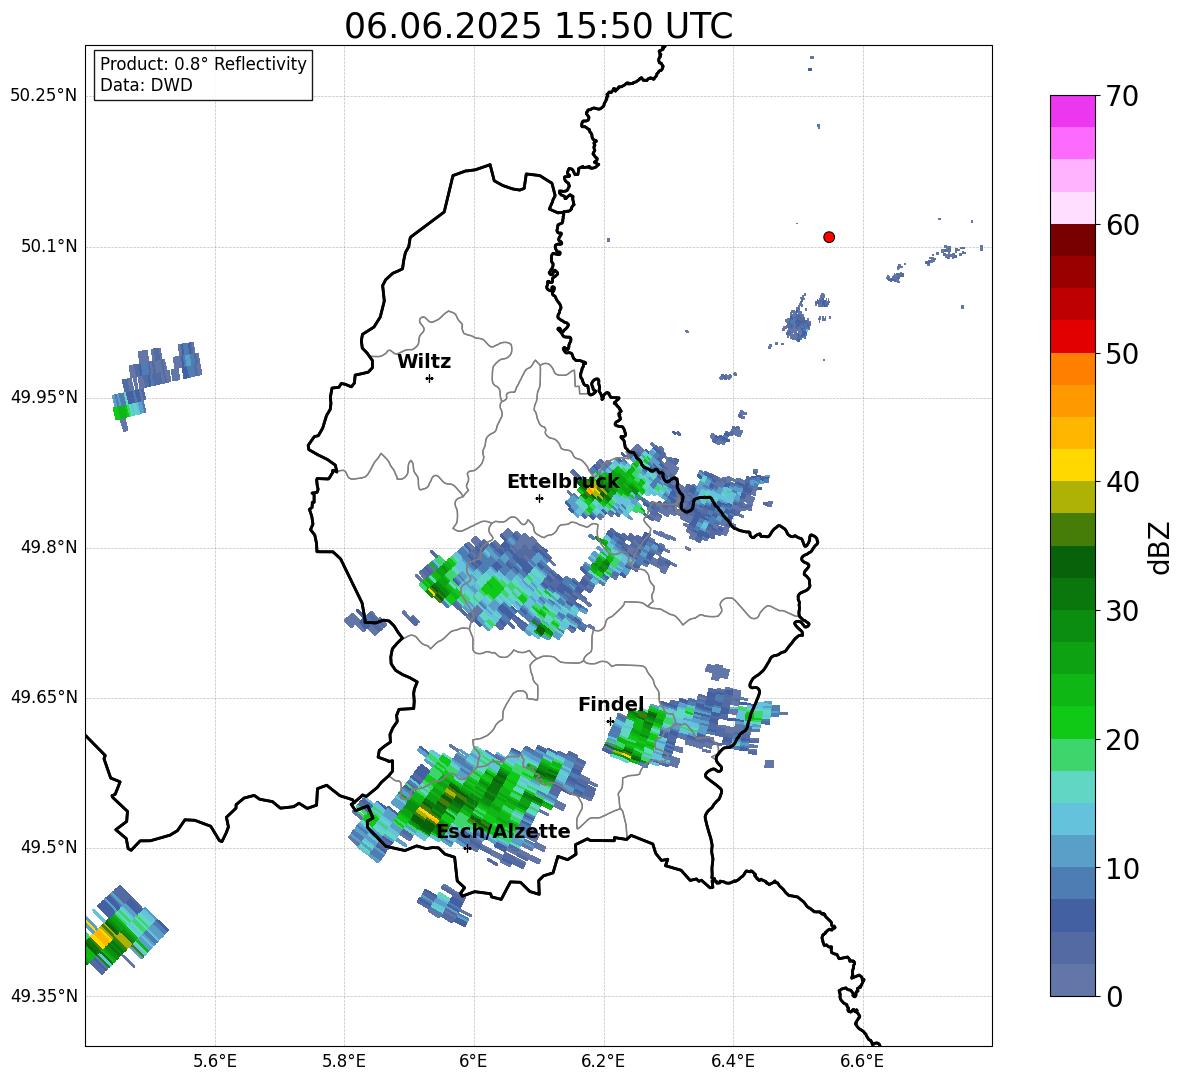Click the red dot radar site marker
1184x1081 pixels.
[829, 237]
